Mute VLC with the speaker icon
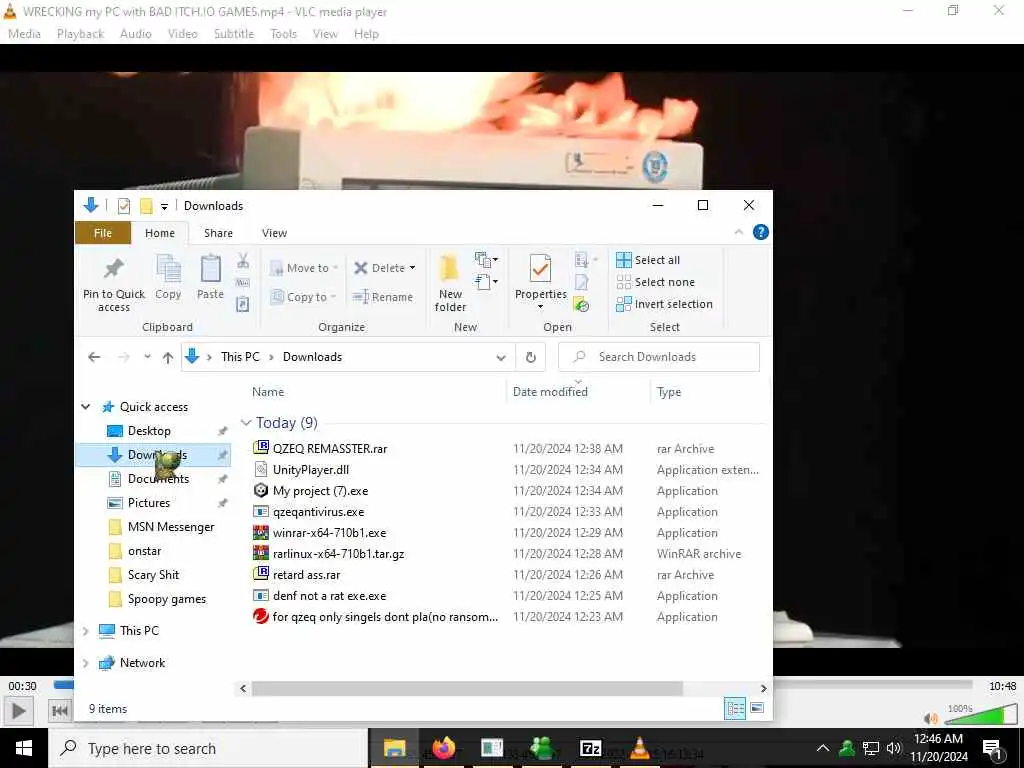This screenshot has width=1024, height=768. click(931, 718)
